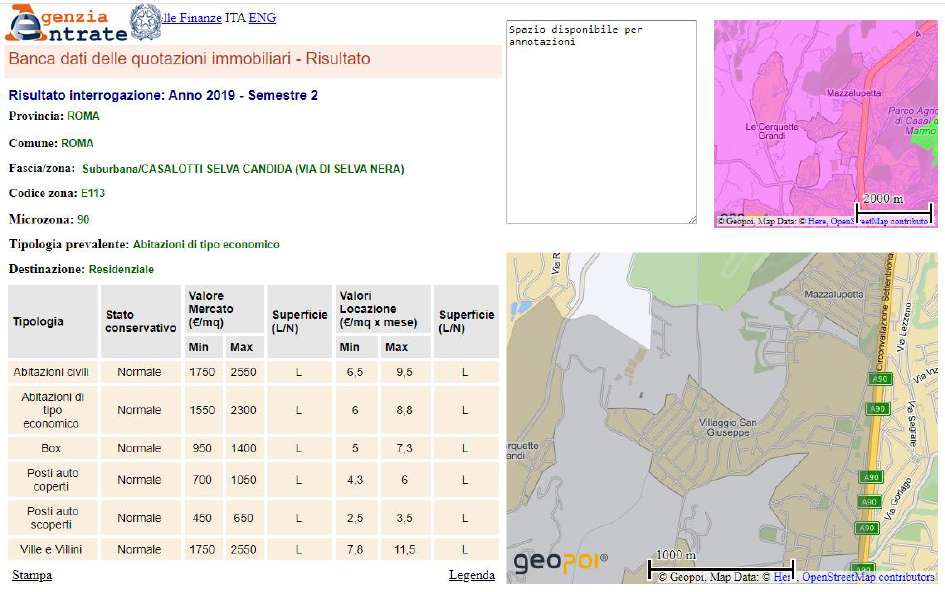The height and width of the screenshot is (592, 945).
Task: Click the 1000 m scale bar
Action: 720,567
